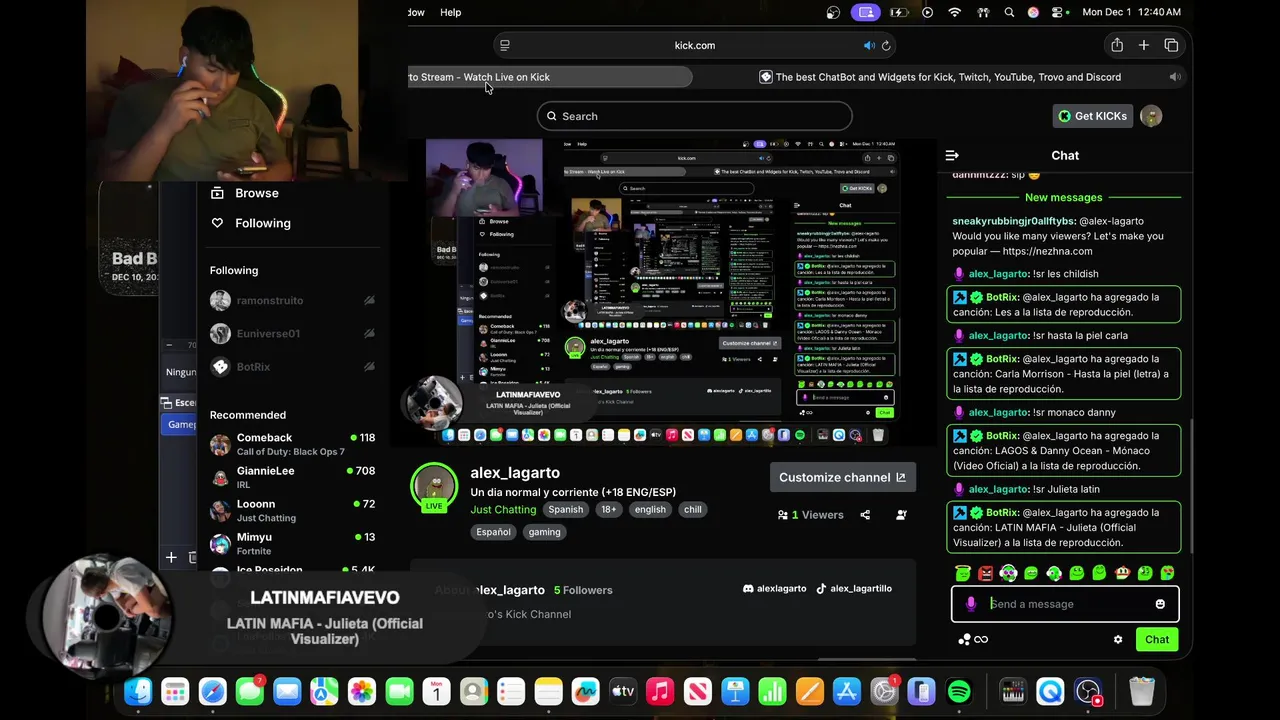Focus the Kick Search field
This screenshot has height=720, width=1280.
(695, 116)
